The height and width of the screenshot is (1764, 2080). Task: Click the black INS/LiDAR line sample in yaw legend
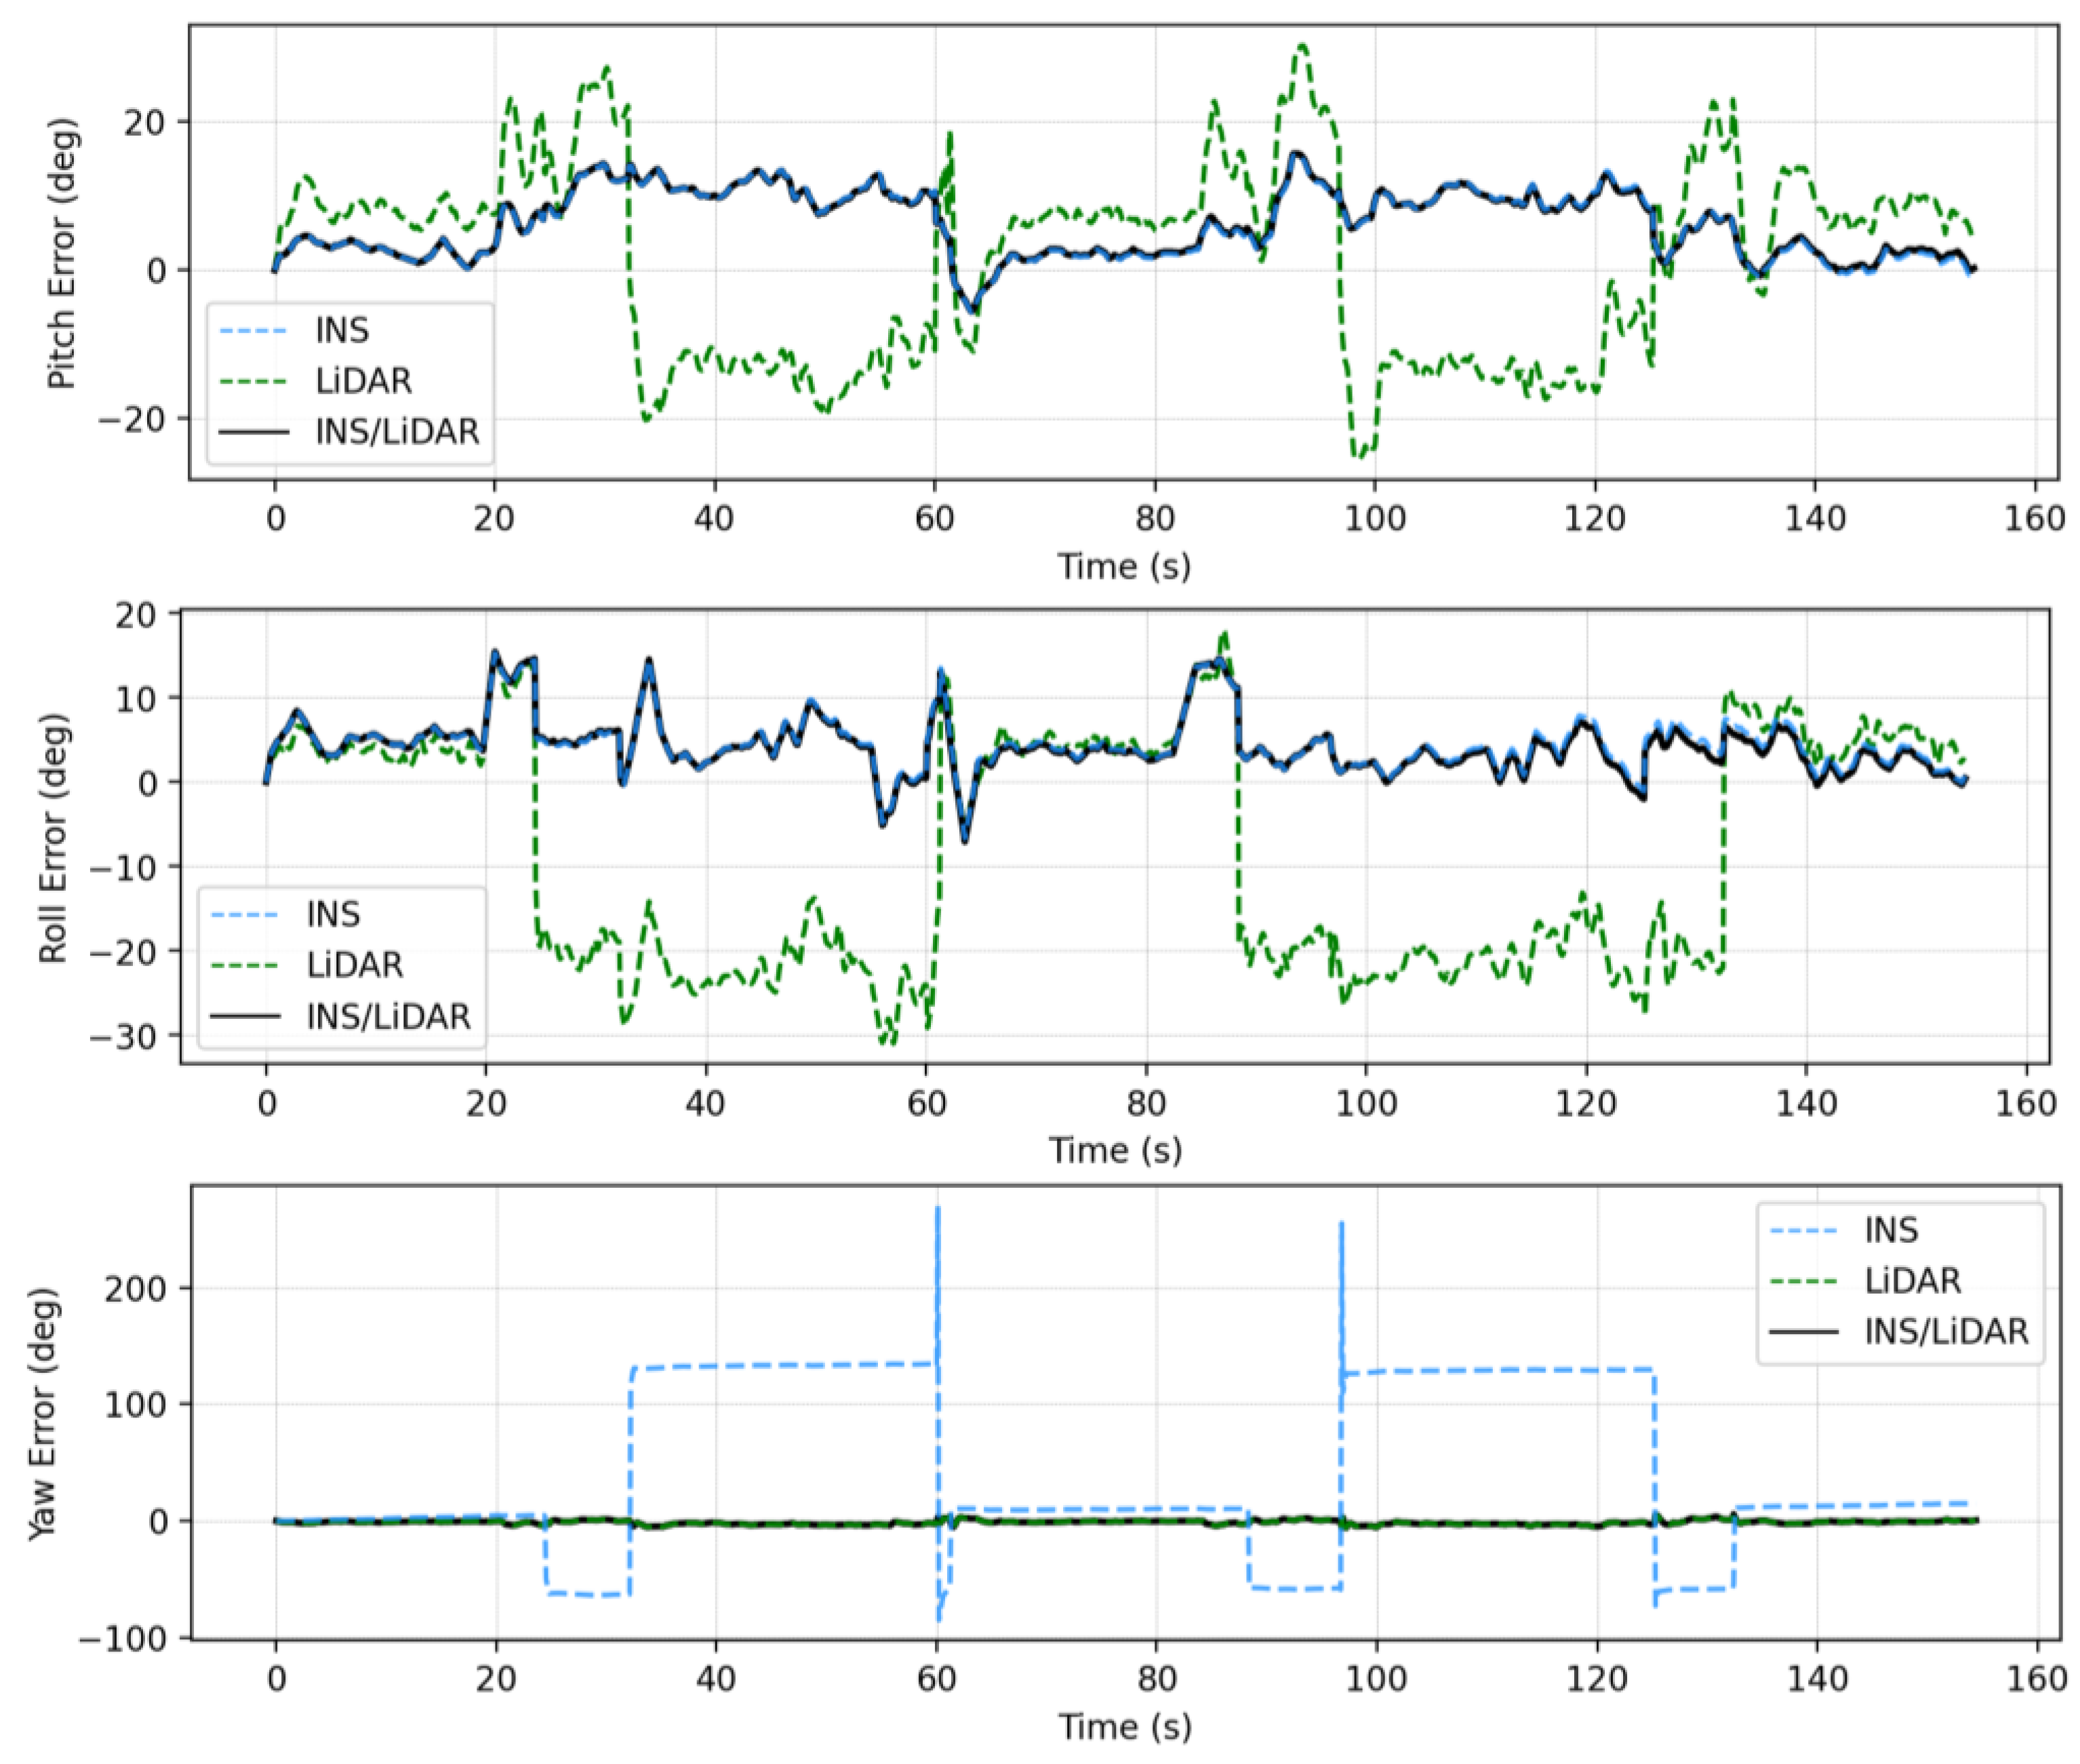click(1803, 1332)
